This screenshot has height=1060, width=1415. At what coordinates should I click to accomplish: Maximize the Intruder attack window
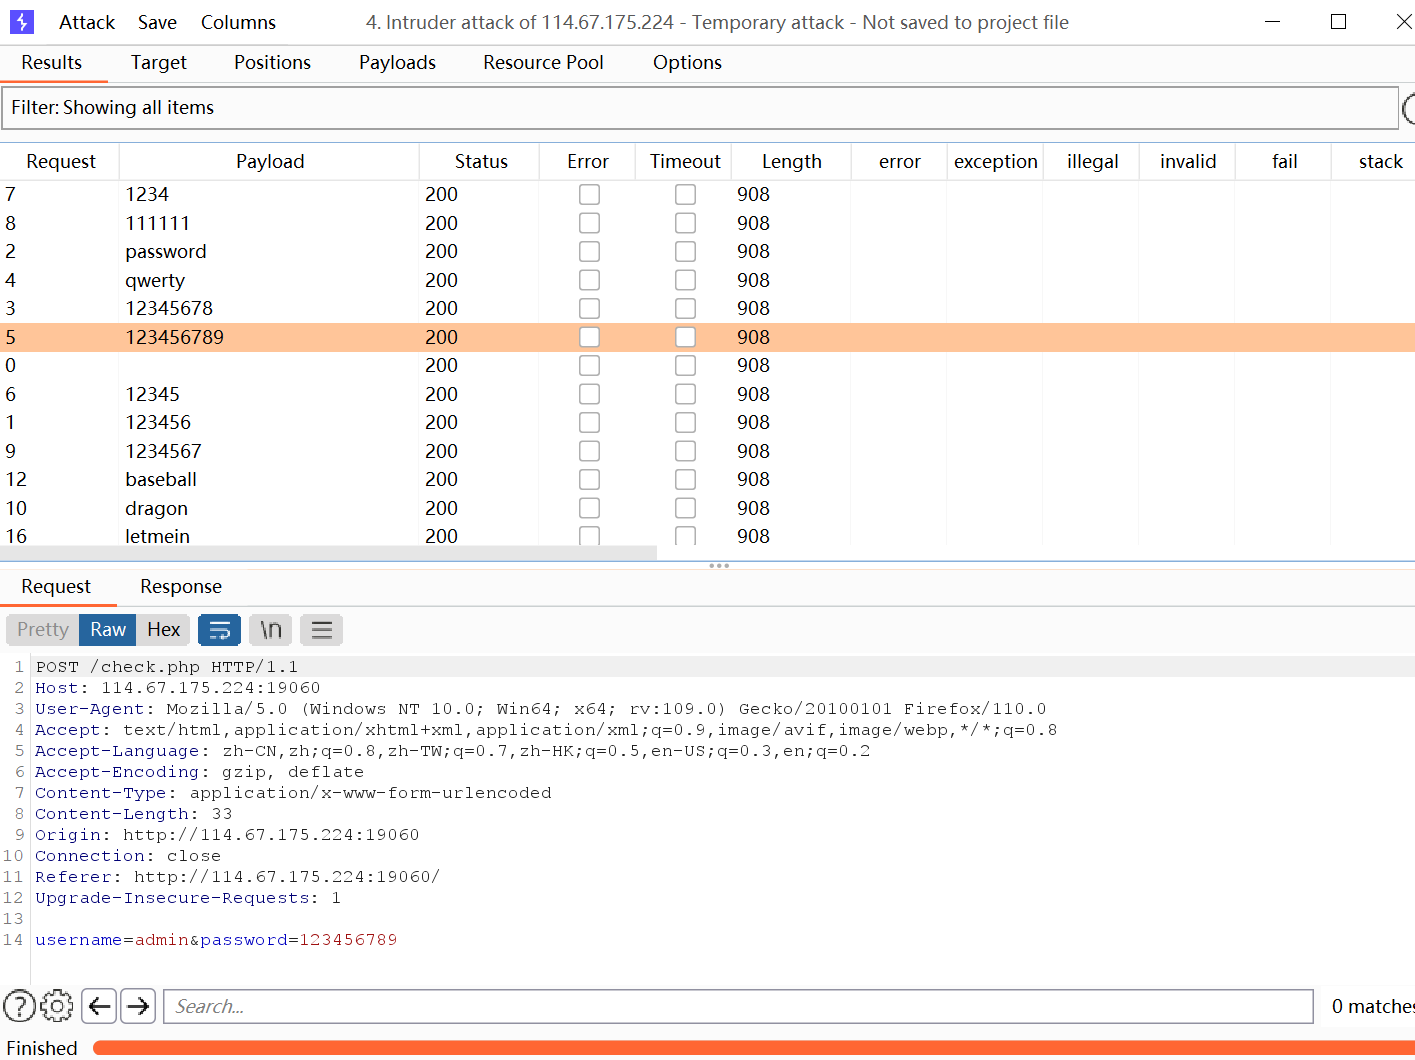1338,22
